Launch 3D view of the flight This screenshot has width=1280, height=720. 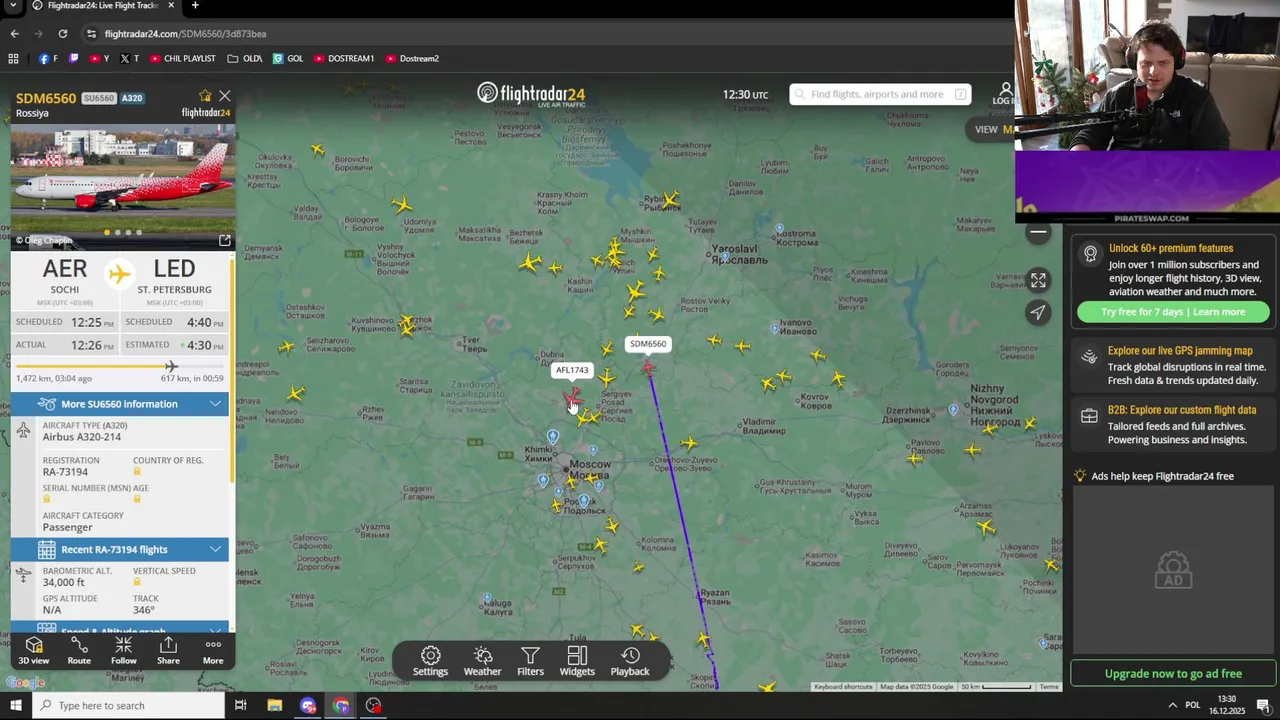coord(33,650)
